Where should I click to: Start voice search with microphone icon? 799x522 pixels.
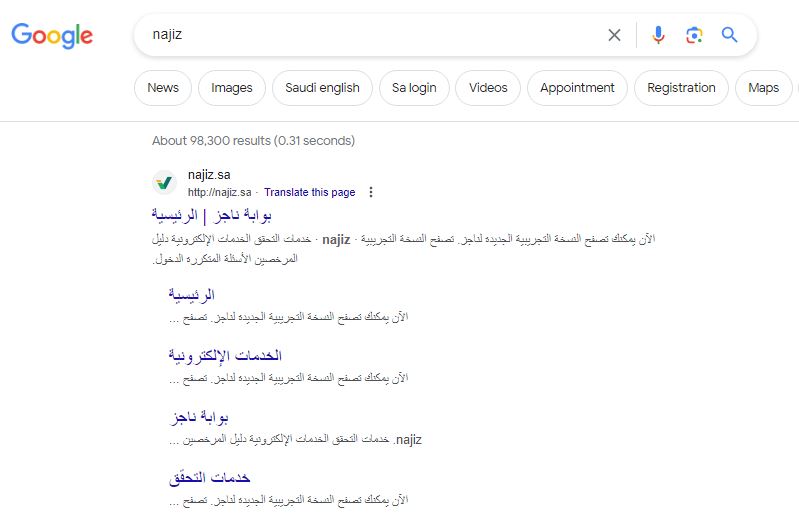pos(658,35)
